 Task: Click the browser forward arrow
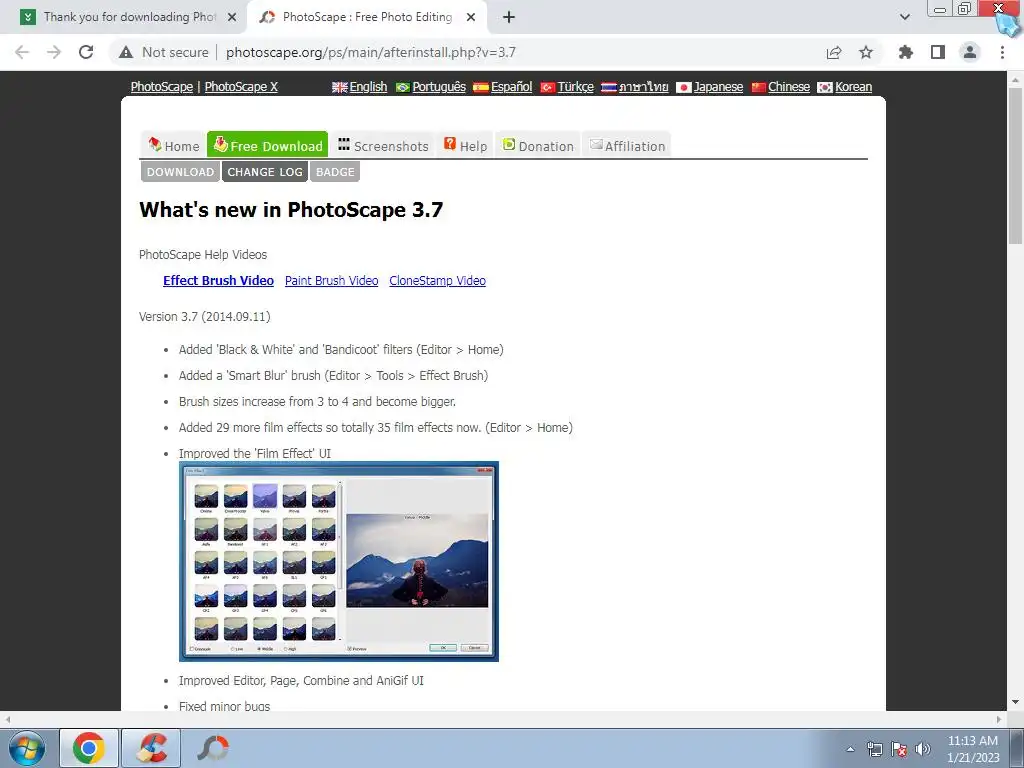pos(54,52)
